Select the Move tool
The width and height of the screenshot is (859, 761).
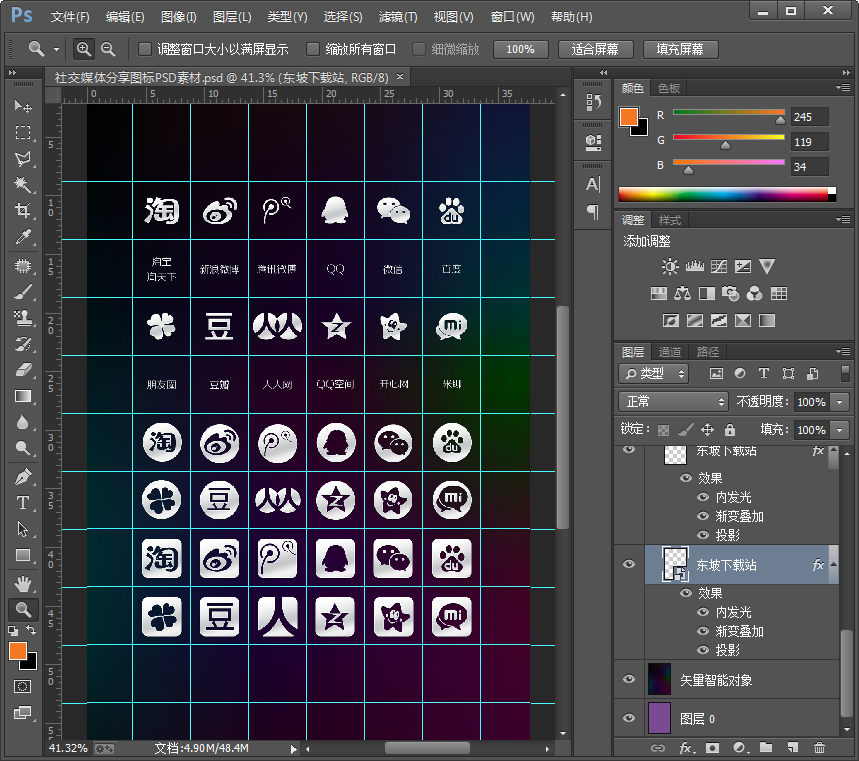click(23, 106)
